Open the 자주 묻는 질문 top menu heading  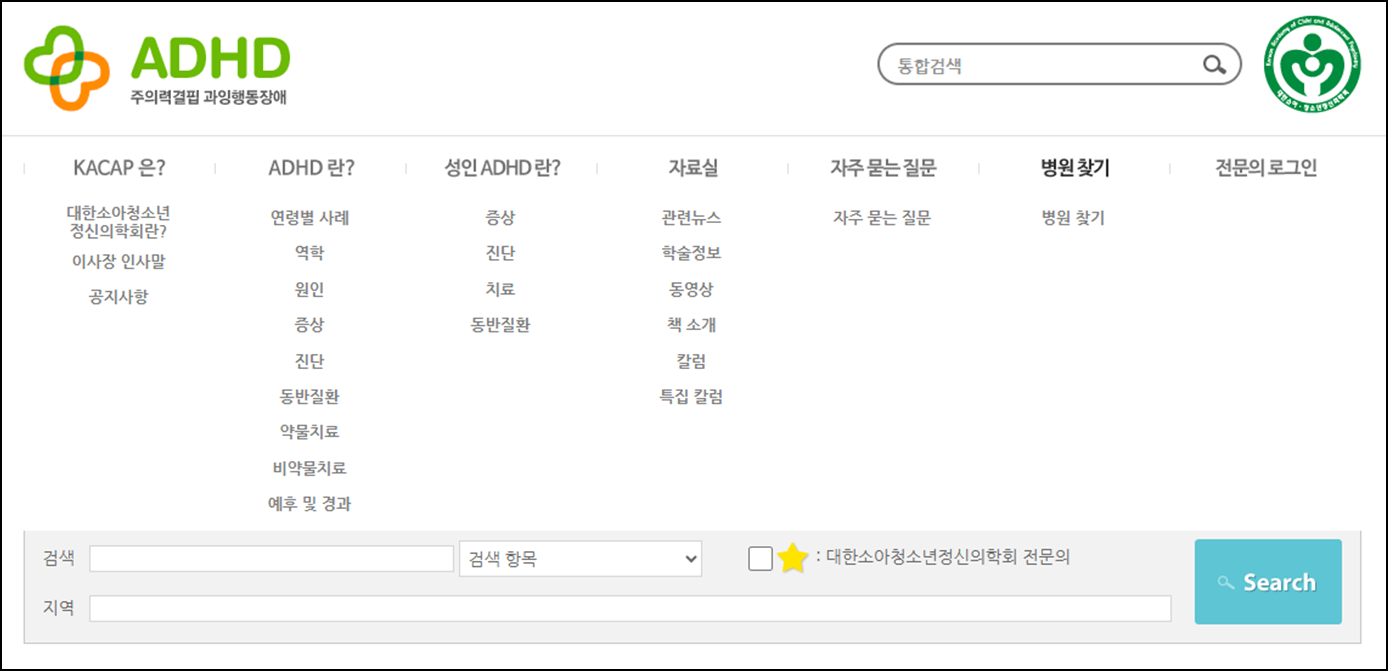[883, 168]
